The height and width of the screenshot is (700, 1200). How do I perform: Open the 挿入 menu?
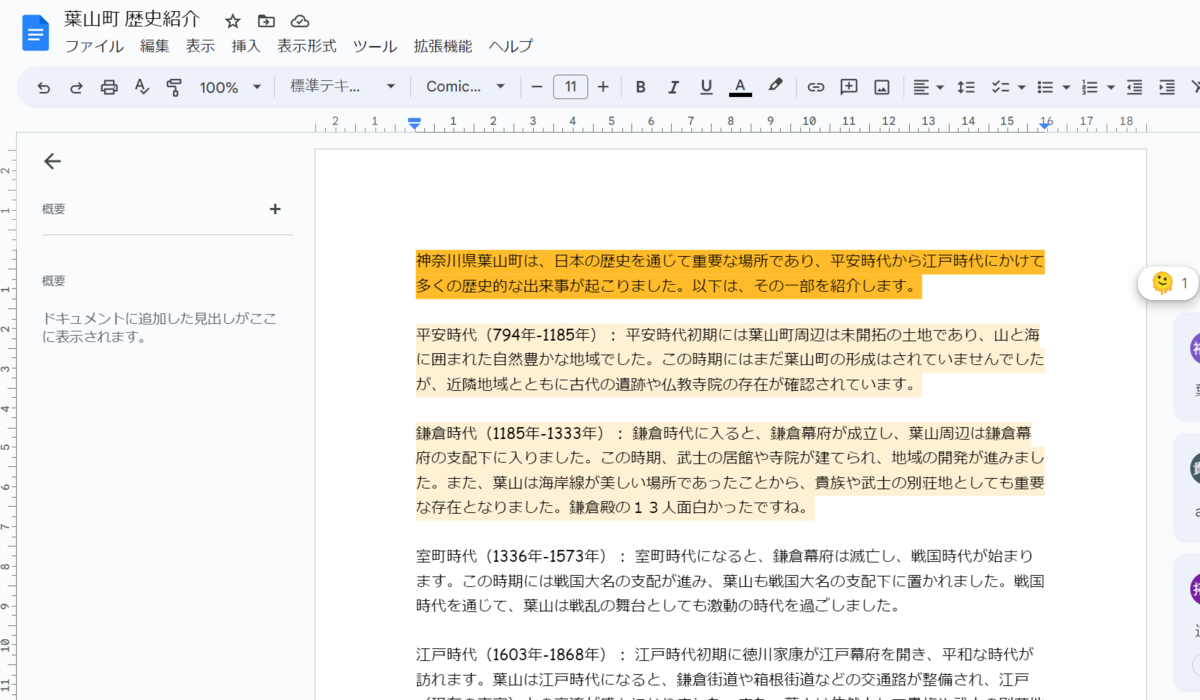click(246, 46)
